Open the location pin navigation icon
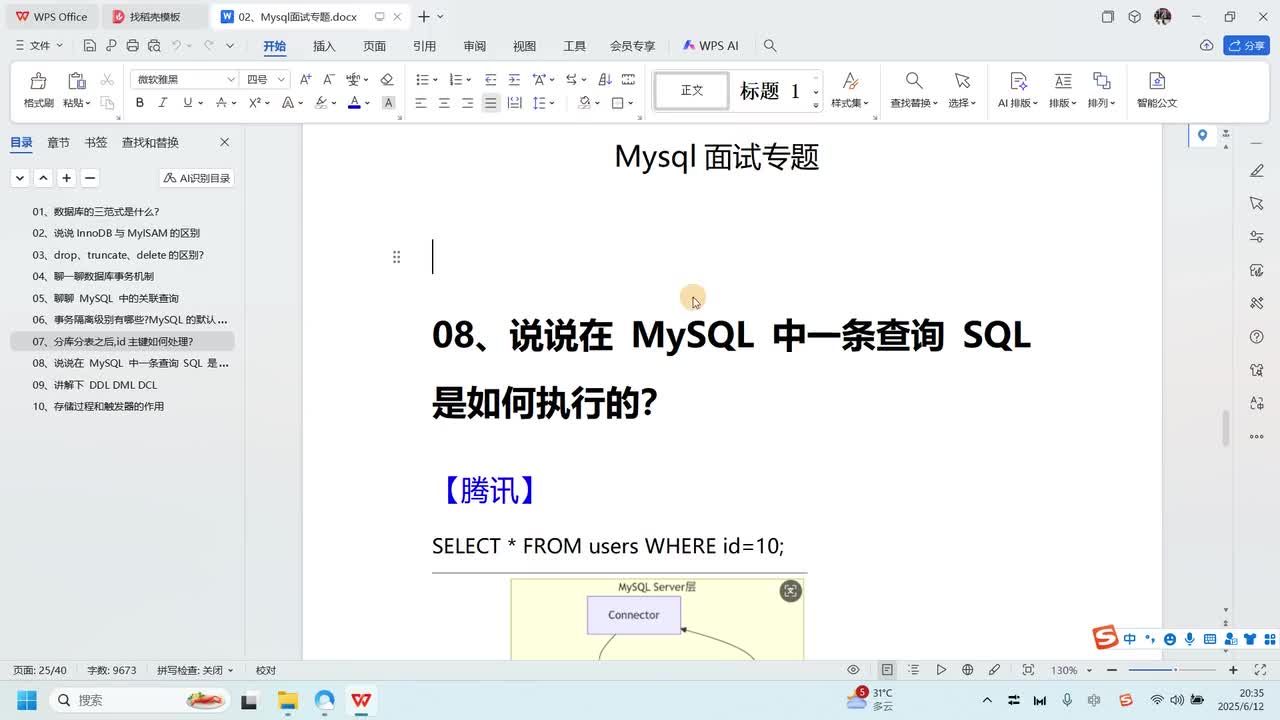The height and width of the screenshot is (720, 1280). point(1202,136)
